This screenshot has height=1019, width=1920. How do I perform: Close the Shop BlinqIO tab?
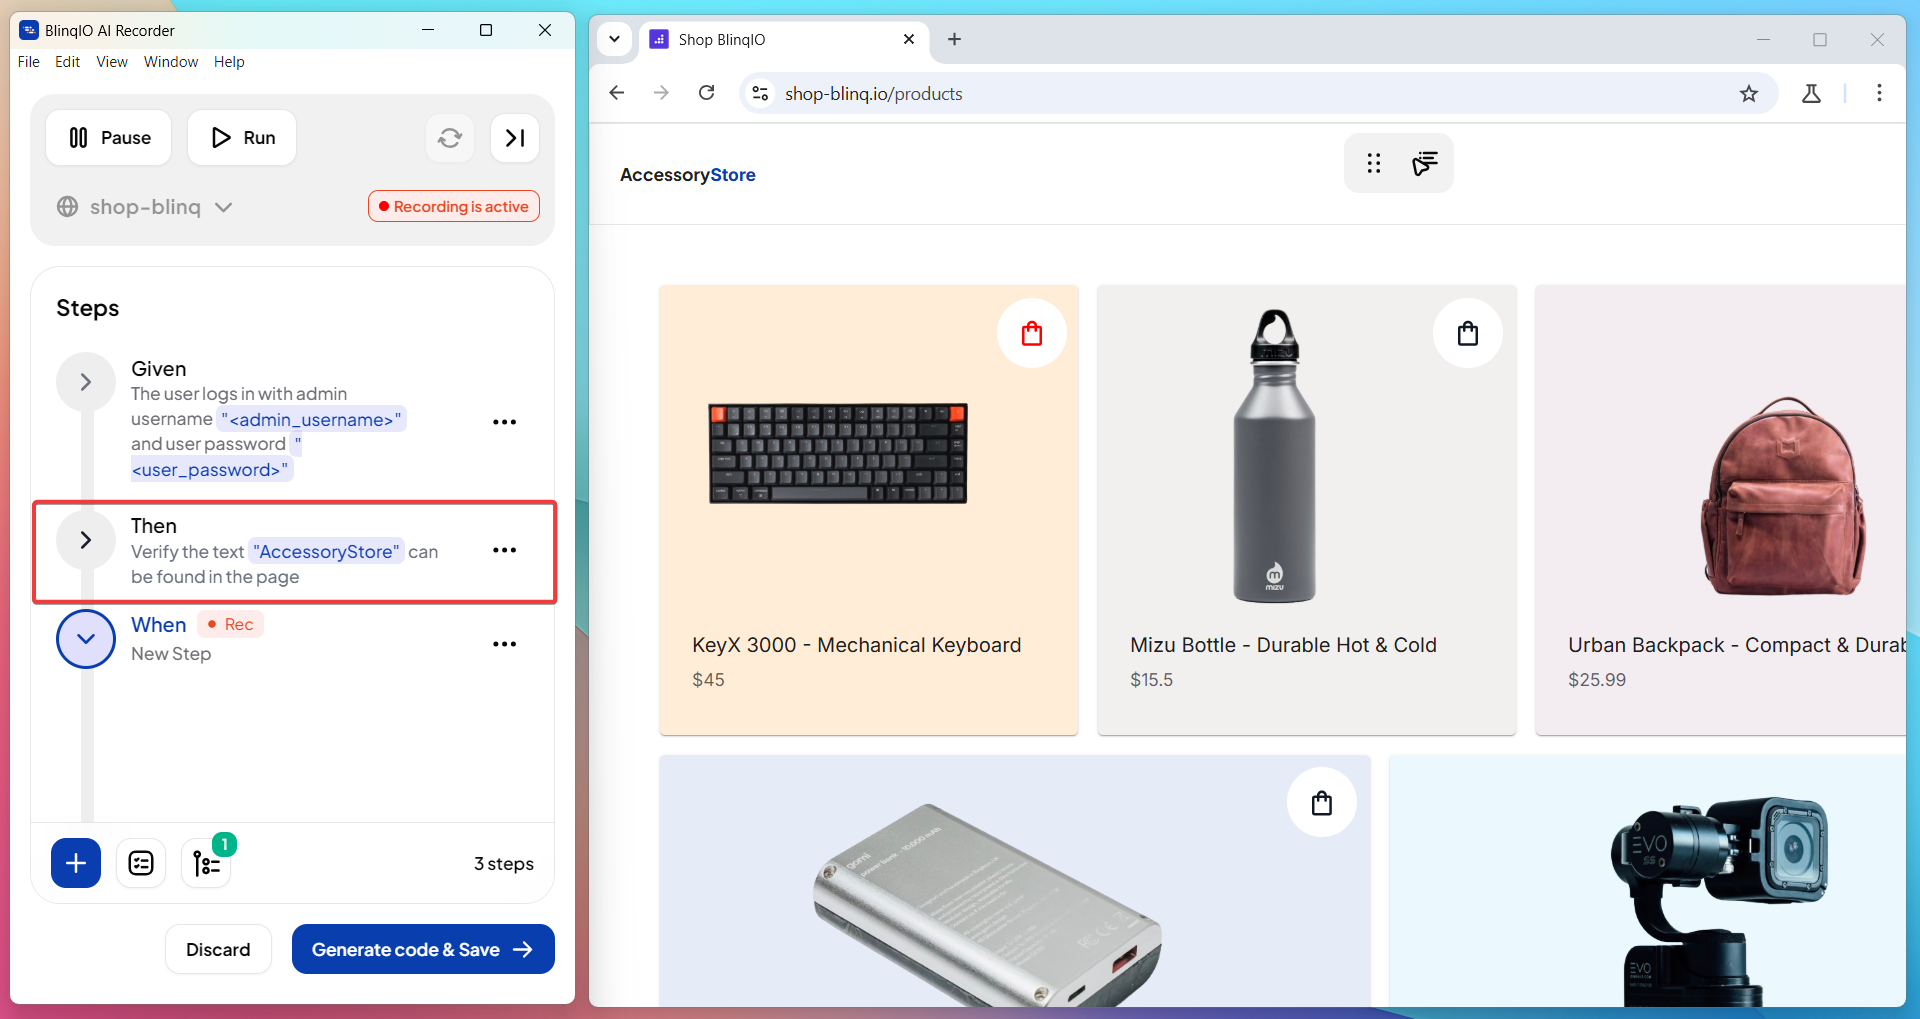coord(909,39)
